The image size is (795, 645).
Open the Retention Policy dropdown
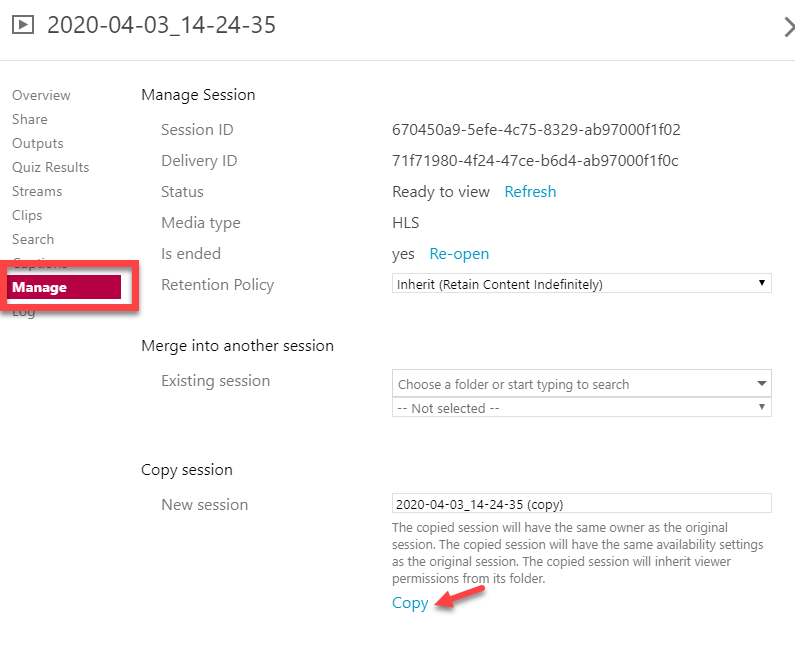click(x=582, y=284)
